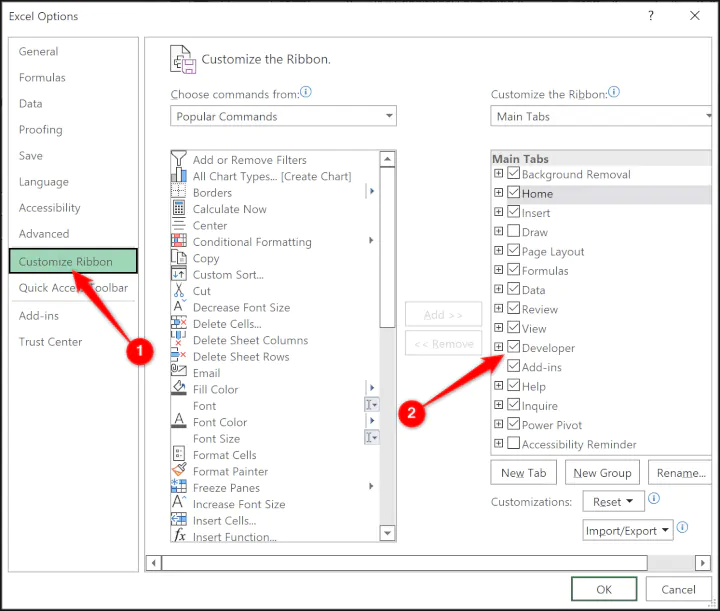Click the Delete Sheet Rows icon
Viewport: 720px width, 611px height.
pos(179,356)
